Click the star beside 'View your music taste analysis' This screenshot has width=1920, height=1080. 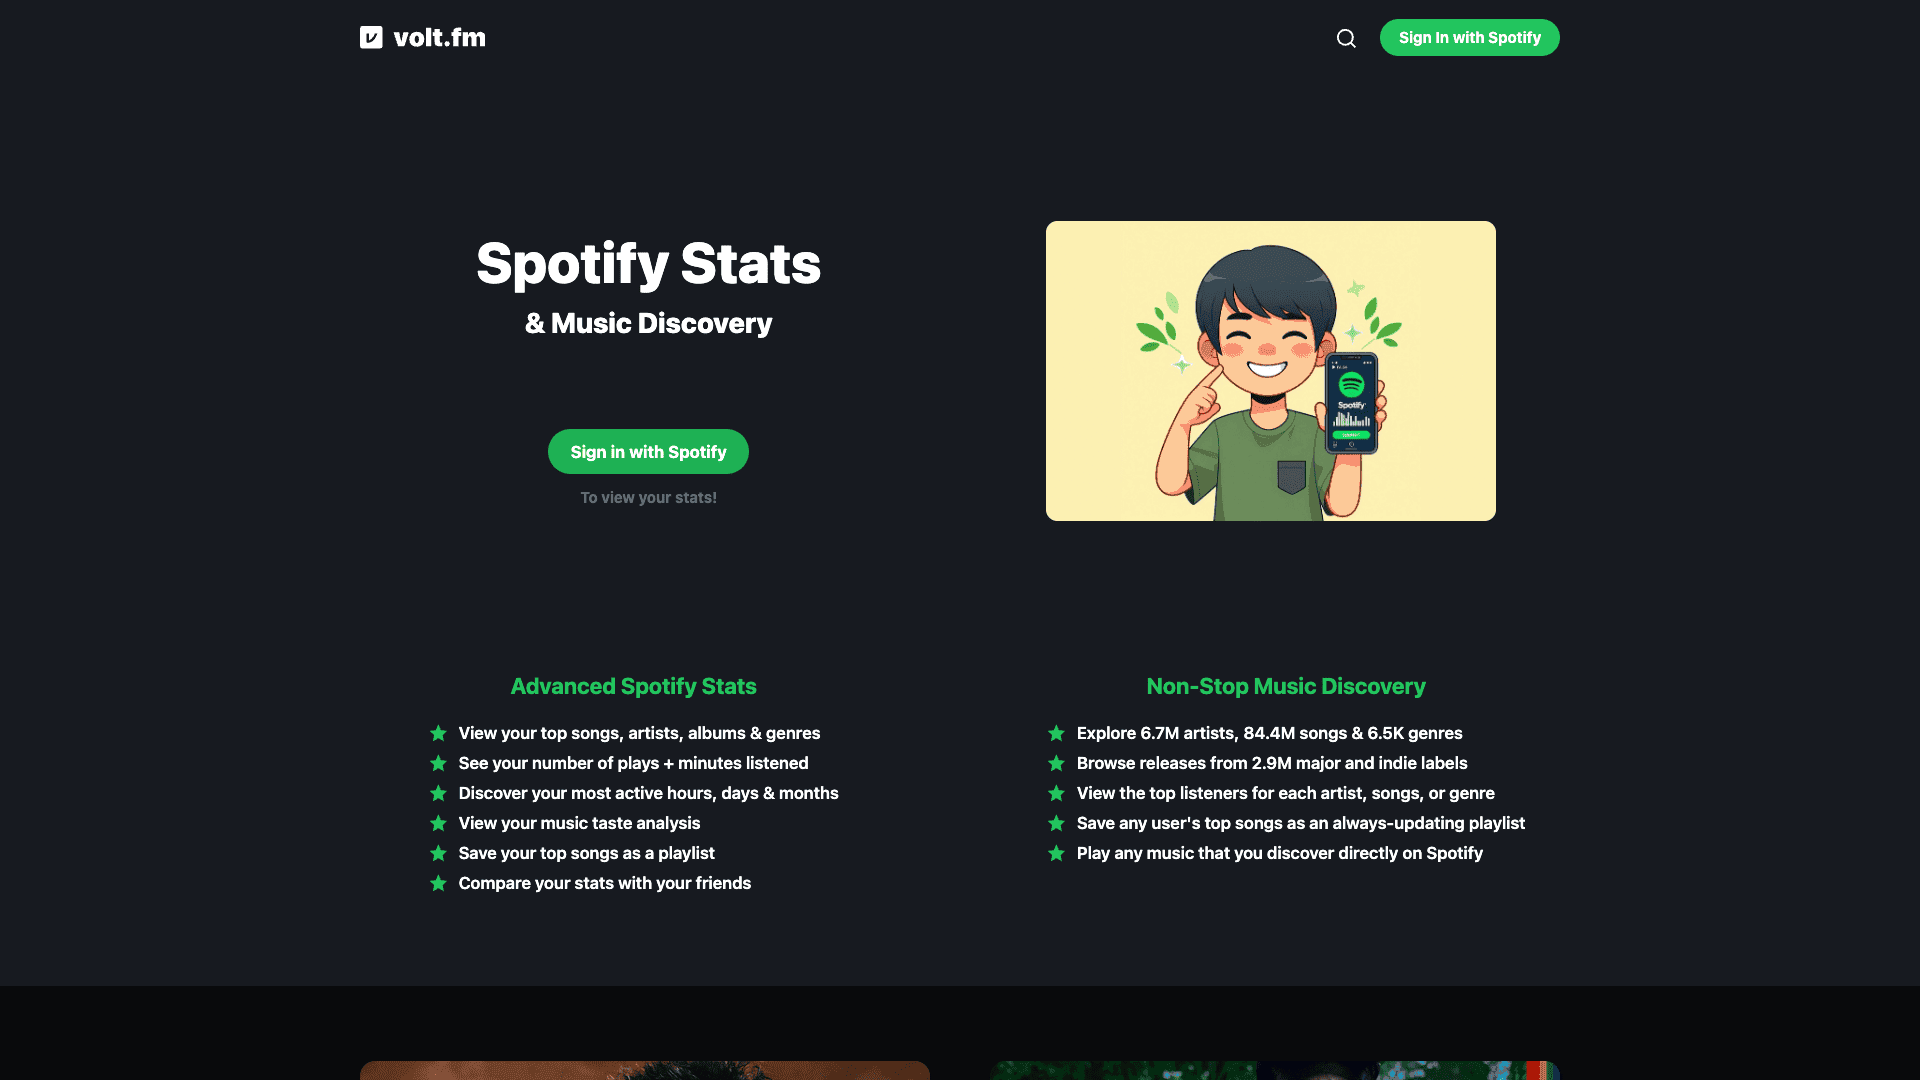[438, 823]
